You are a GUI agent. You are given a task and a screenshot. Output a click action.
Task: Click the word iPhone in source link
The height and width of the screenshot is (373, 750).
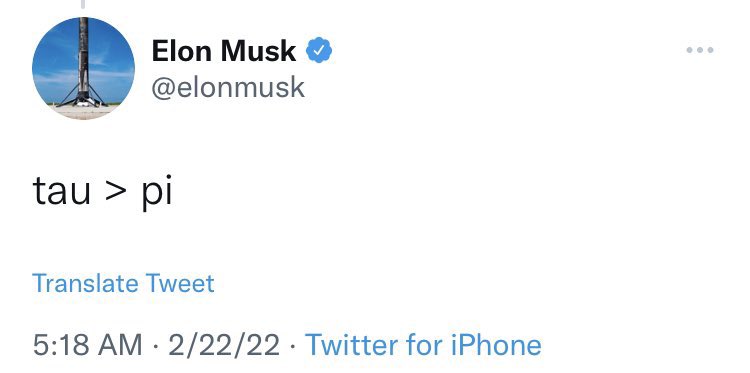point(496,344)
